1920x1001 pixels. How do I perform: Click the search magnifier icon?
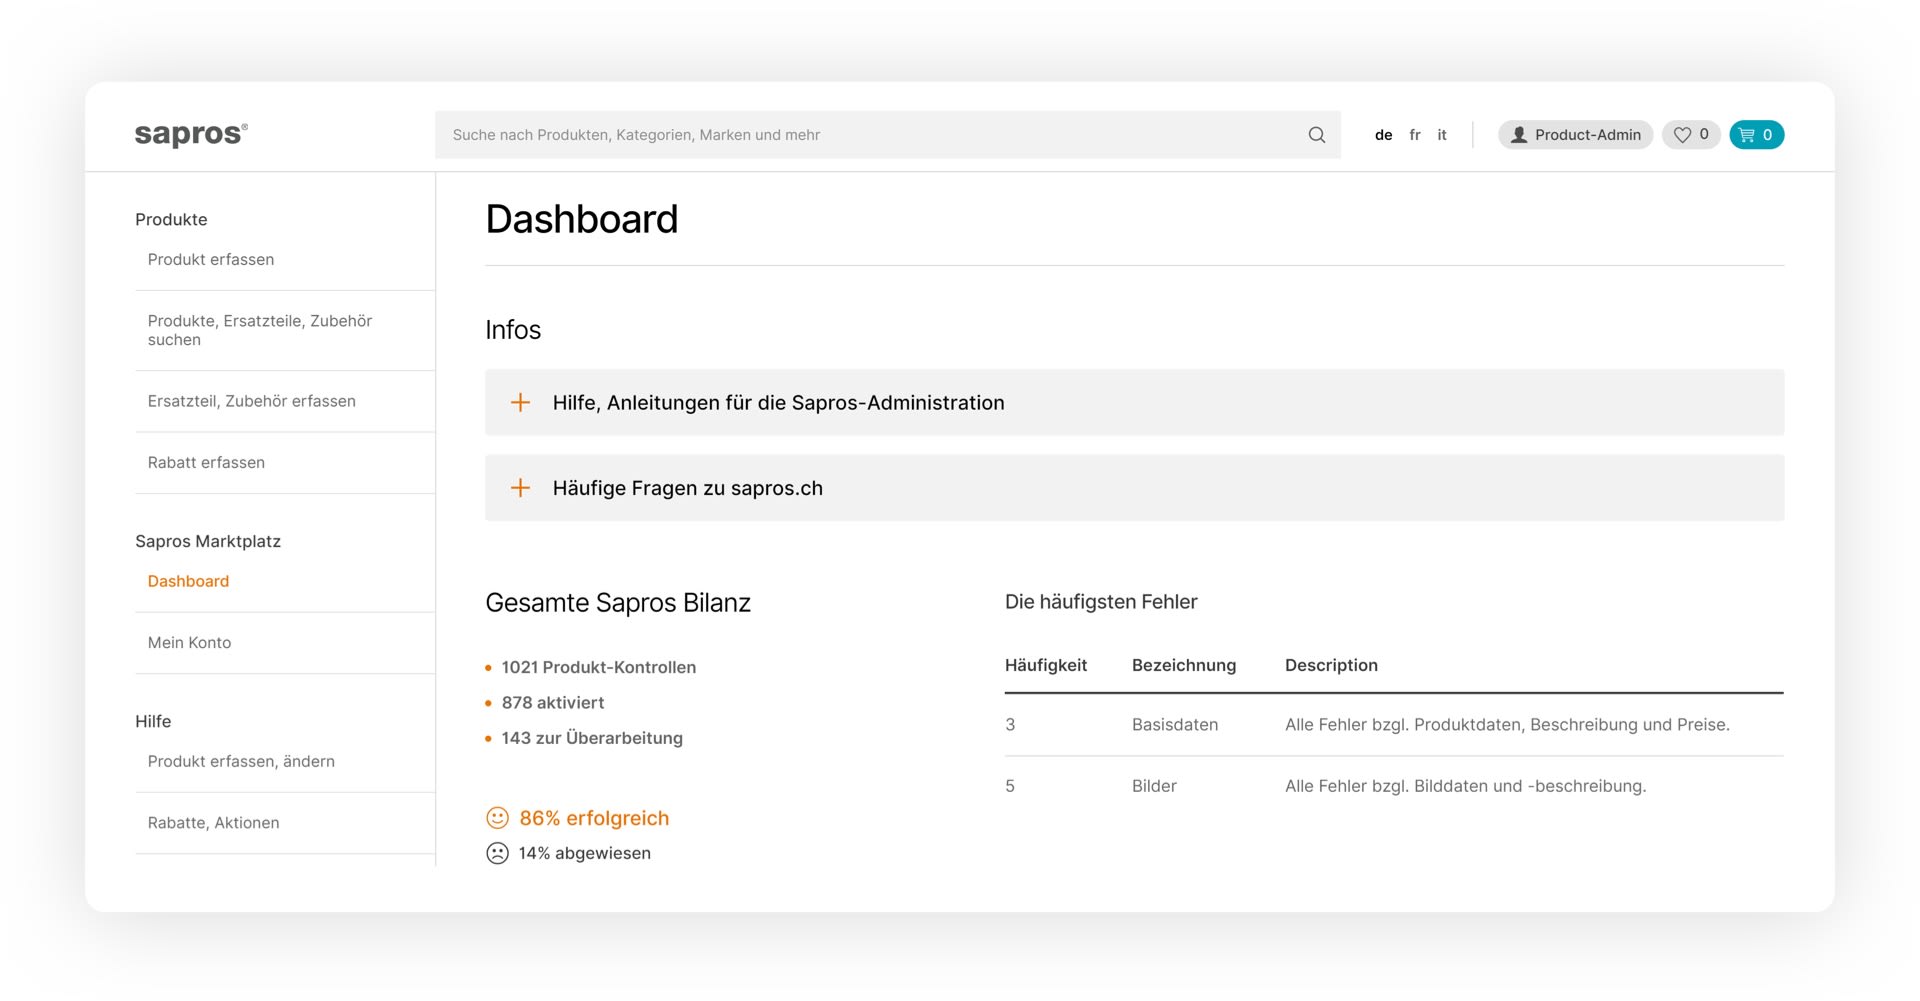pos(1316,135)
